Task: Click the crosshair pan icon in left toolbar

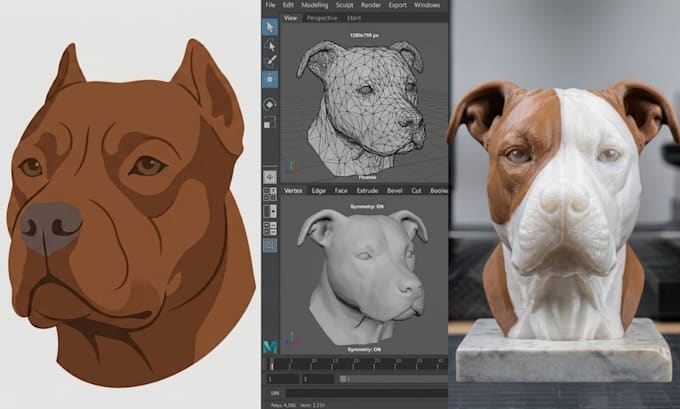Action: [270, 177]
